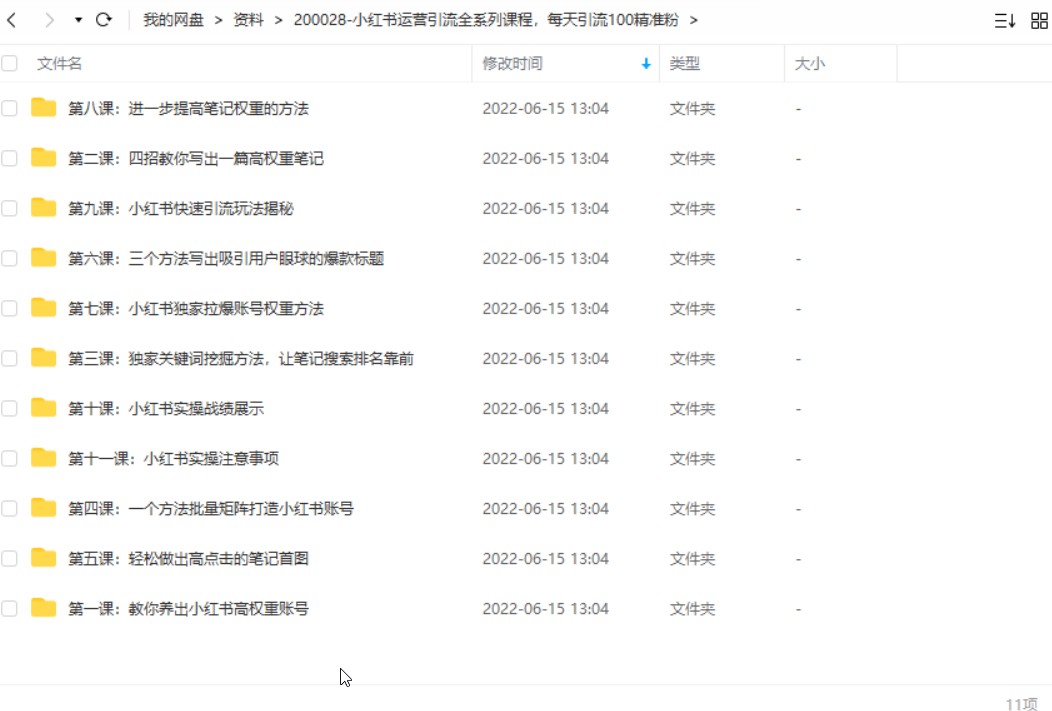Go back with the left arrow
Image resolution: width=1052 pixels, height=711 pixels.
[x=11, y=20]
